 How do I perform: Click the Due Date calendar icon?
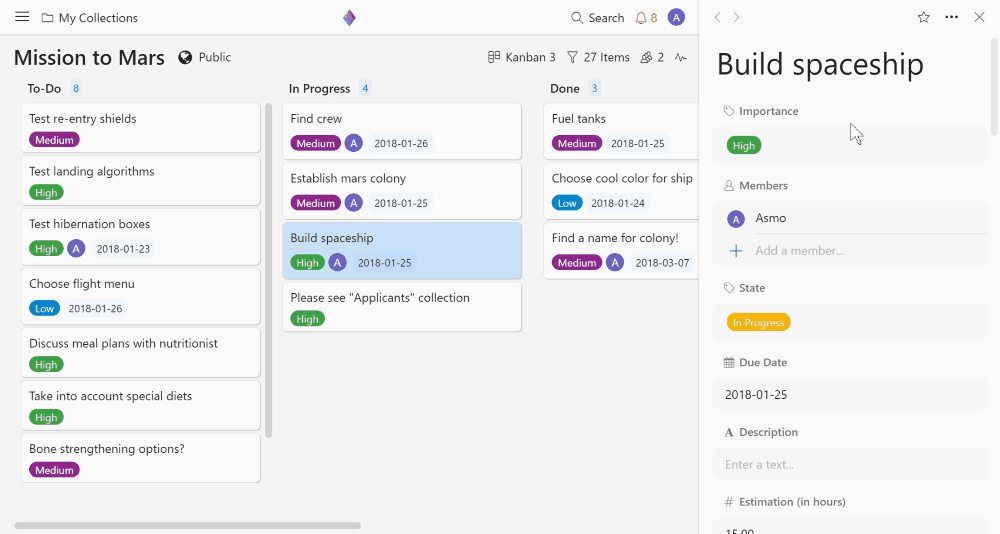pyautogui.click(x=729, y=362)
